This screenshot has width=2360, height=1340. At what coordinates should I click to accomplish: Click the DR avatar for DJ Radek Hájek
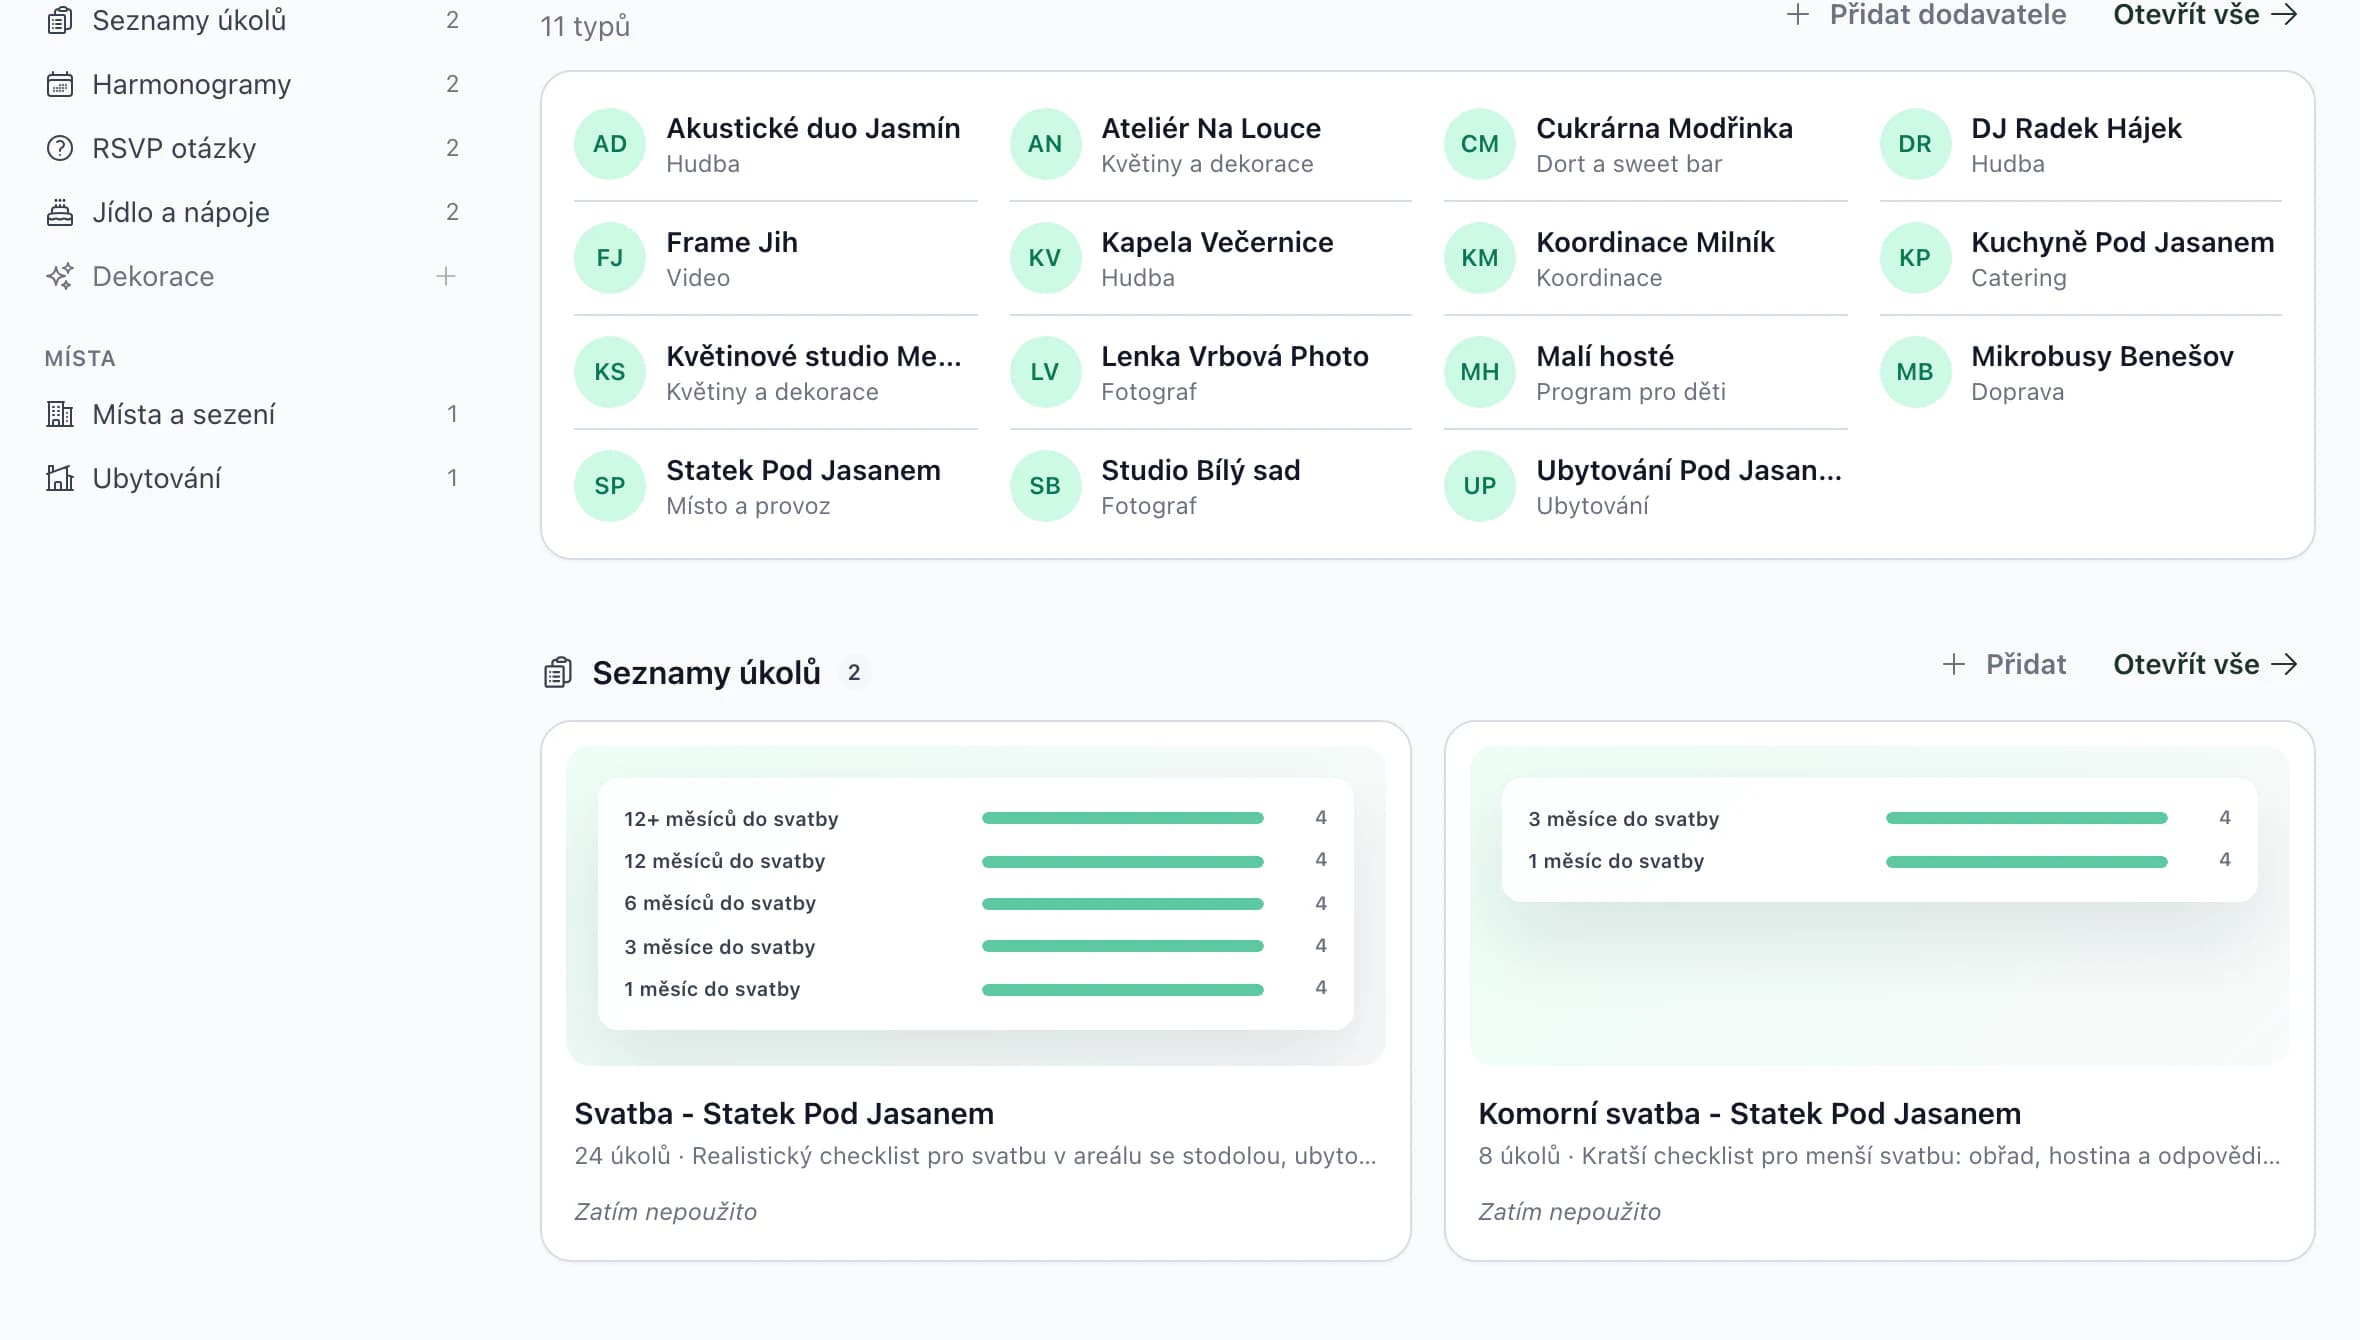coord(1915,144)
